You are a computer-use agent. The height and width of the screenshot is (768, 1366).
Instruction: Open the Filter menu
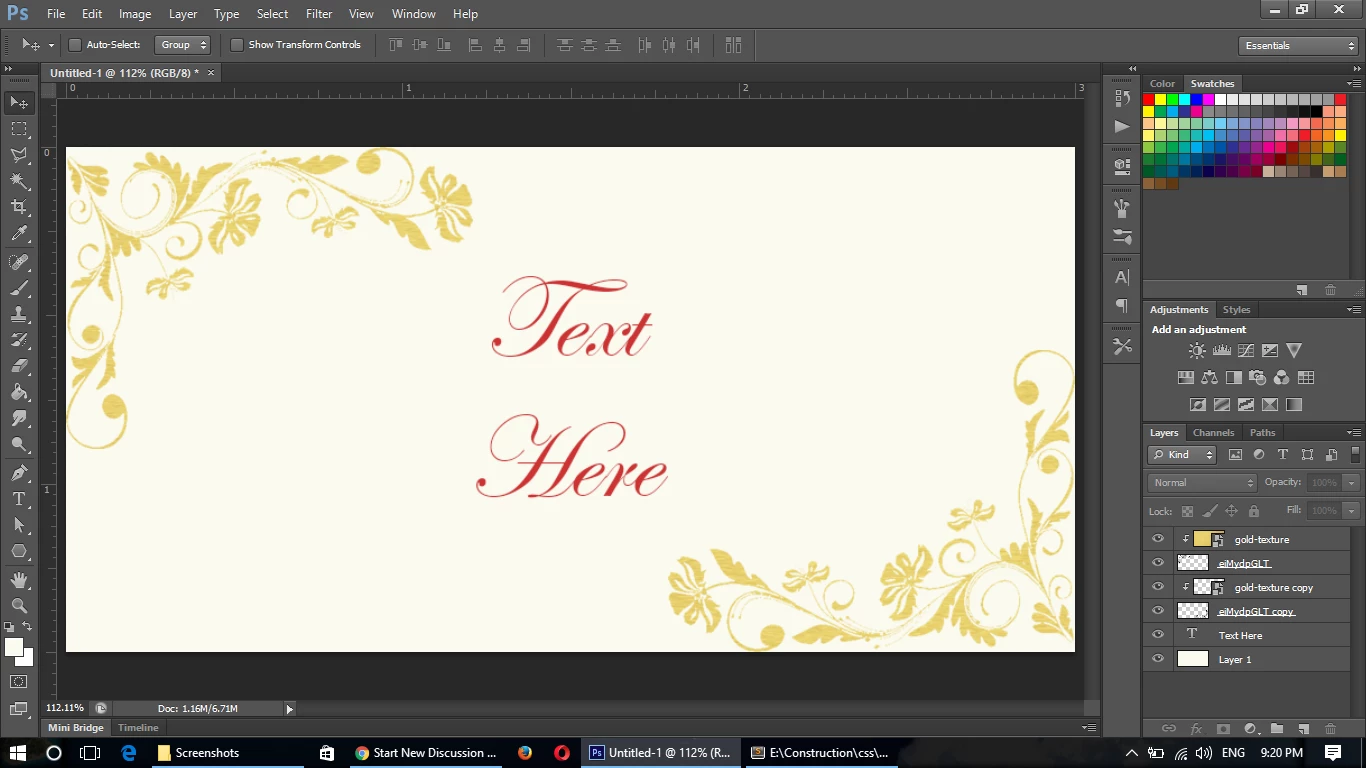(x=319, y=14)
